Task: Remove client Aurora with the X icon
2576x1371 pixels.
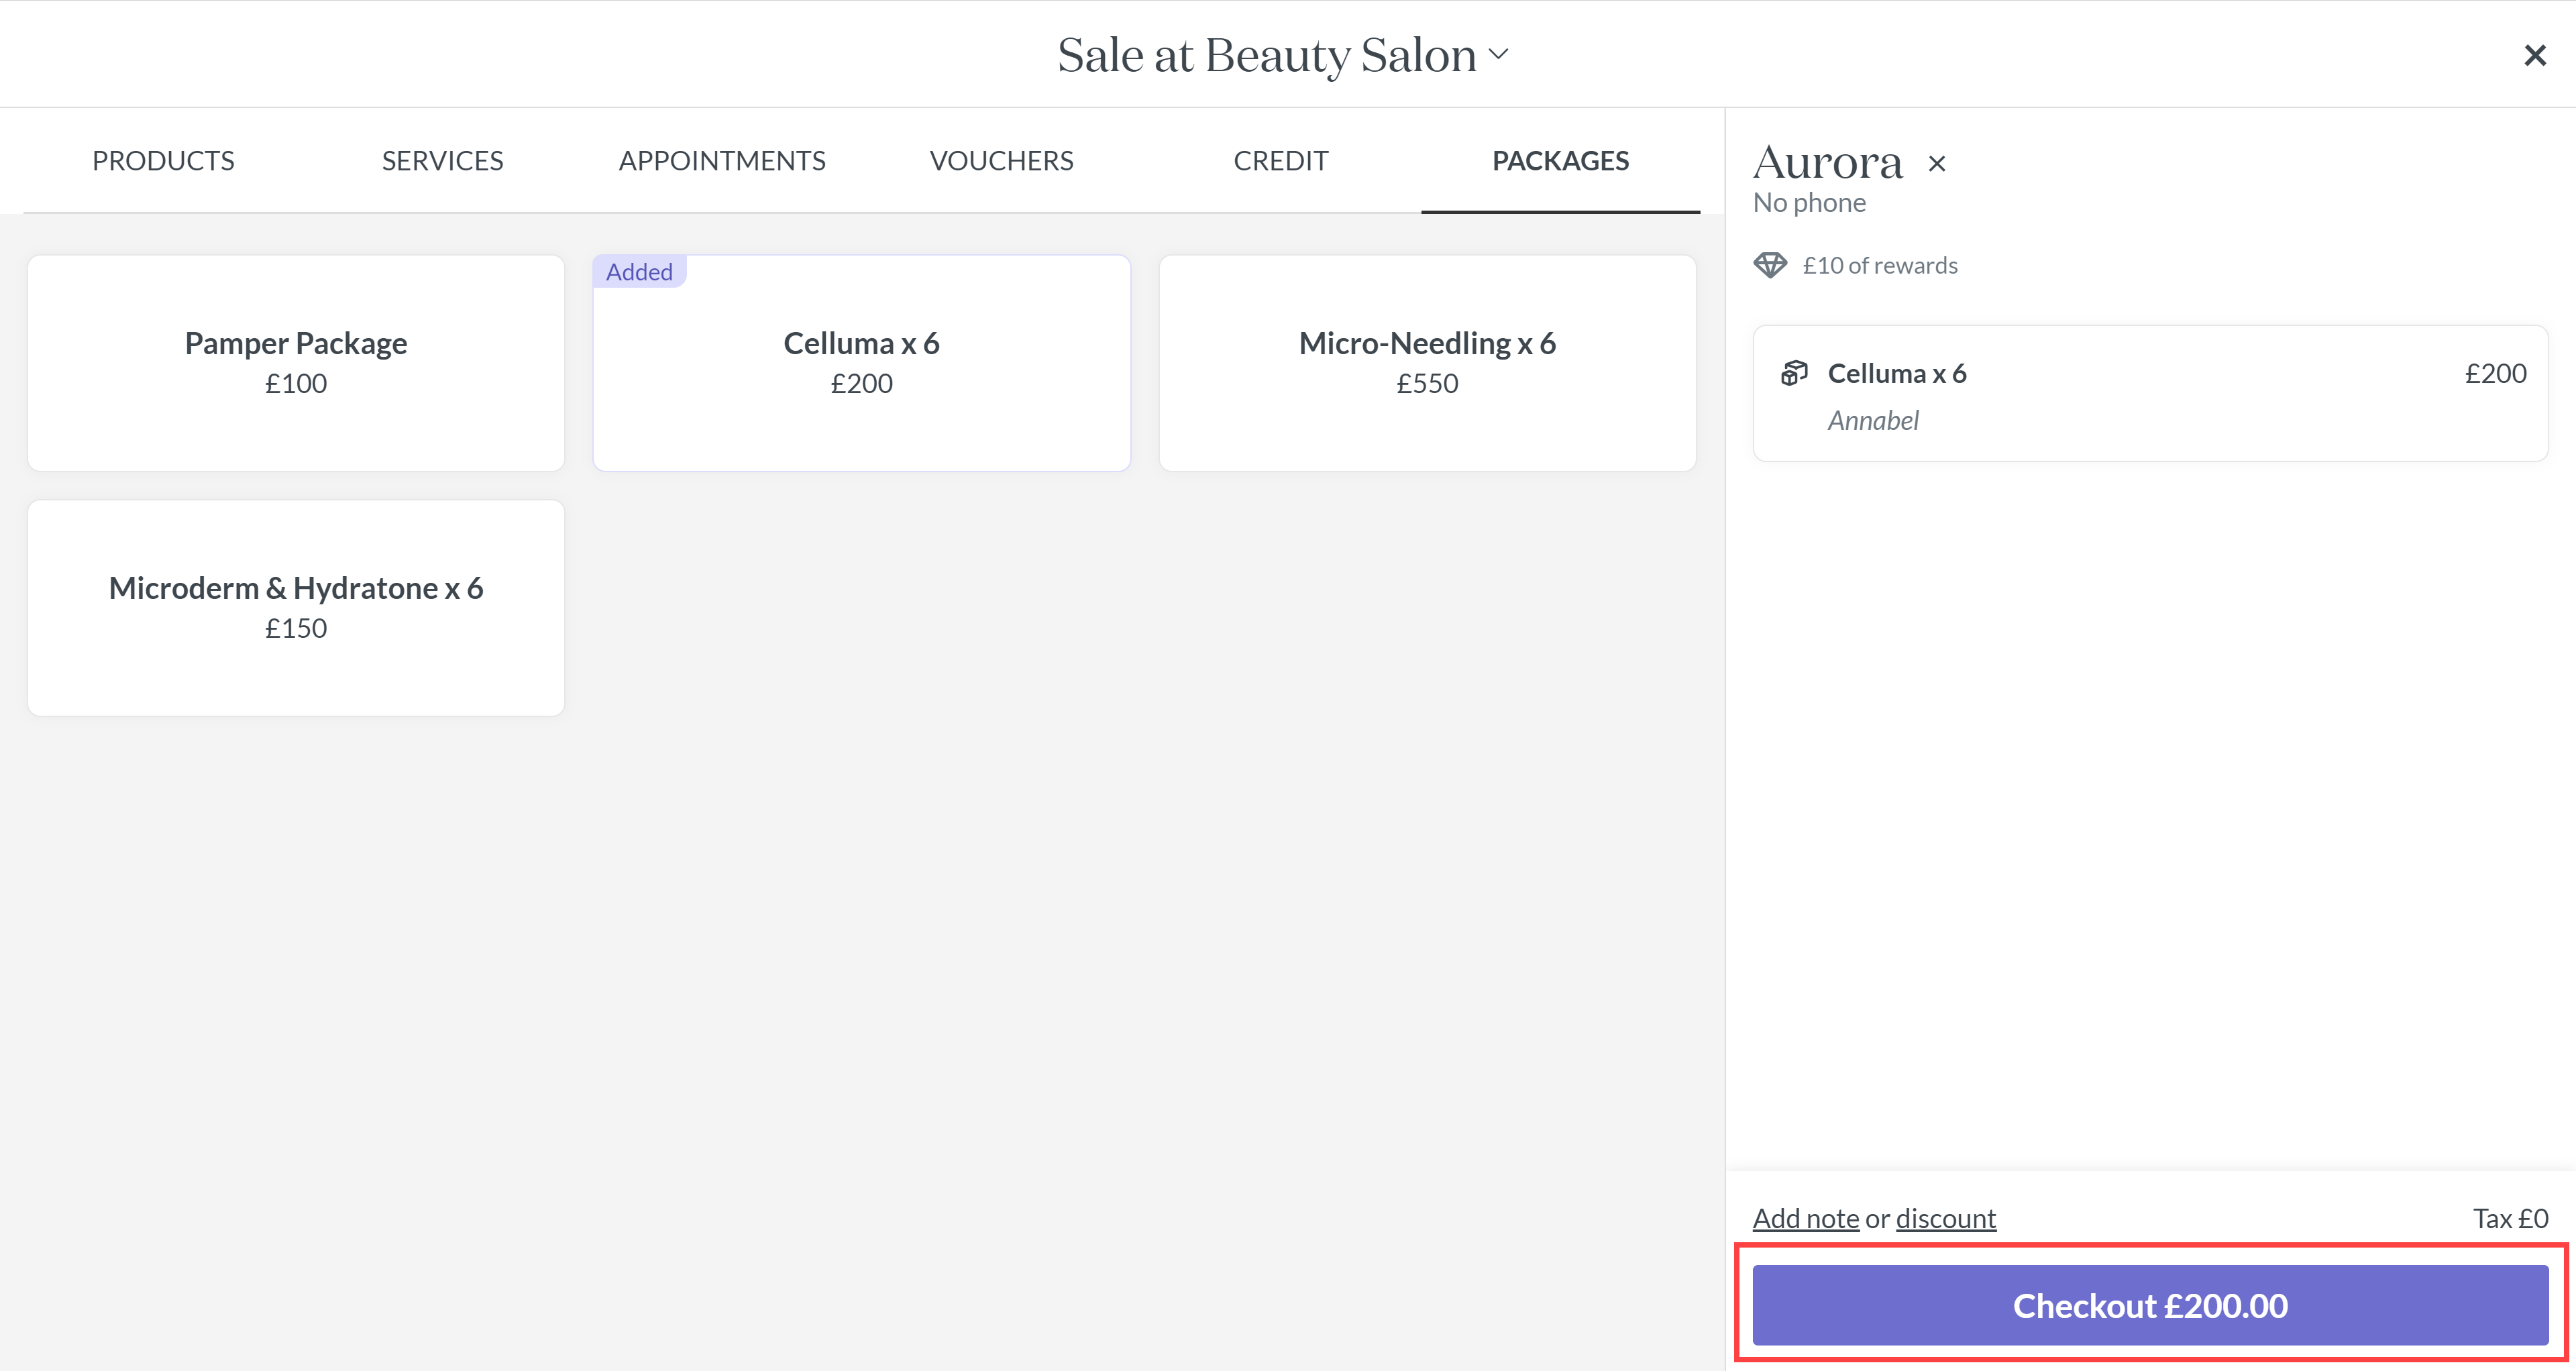Action: point(1937,164)
